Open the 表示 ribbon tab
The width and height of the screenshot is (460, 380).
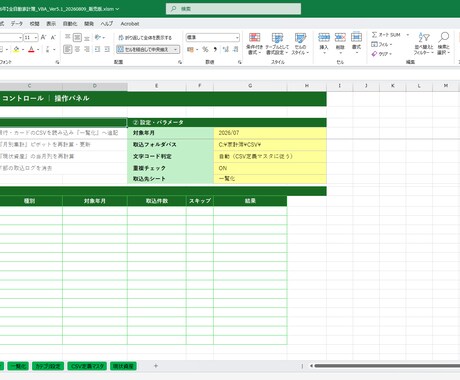(51, 24)
